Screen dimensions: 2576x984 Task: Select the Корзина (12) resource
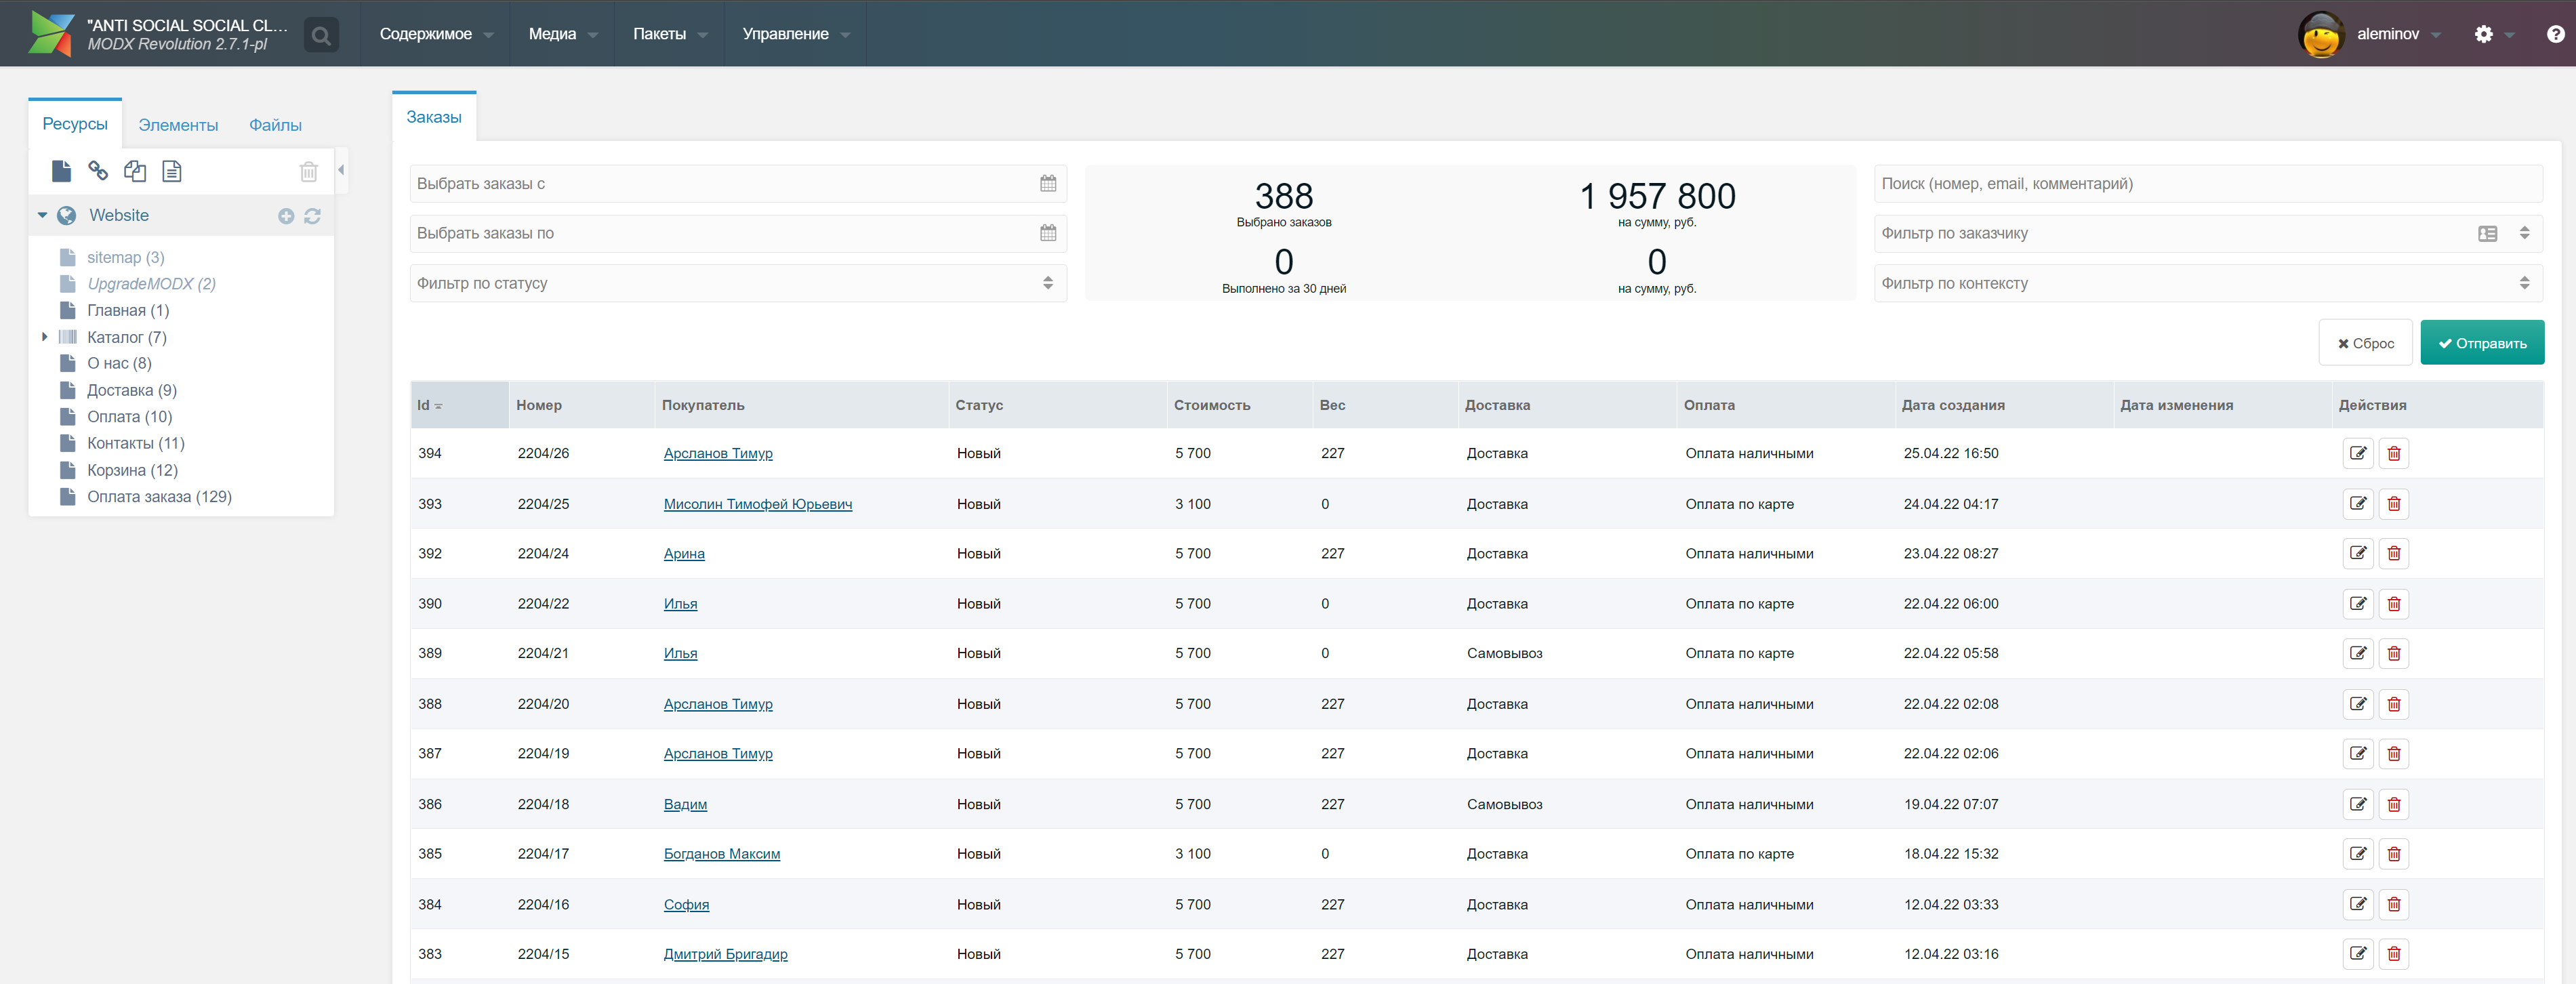(x=132, y=470)
